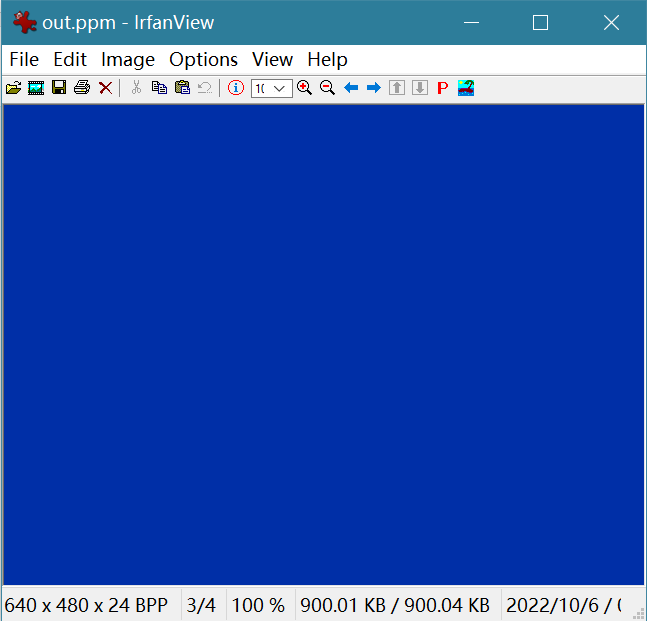
Task: Expand the zoom percentage dropdown
Action: click(280, 88)
